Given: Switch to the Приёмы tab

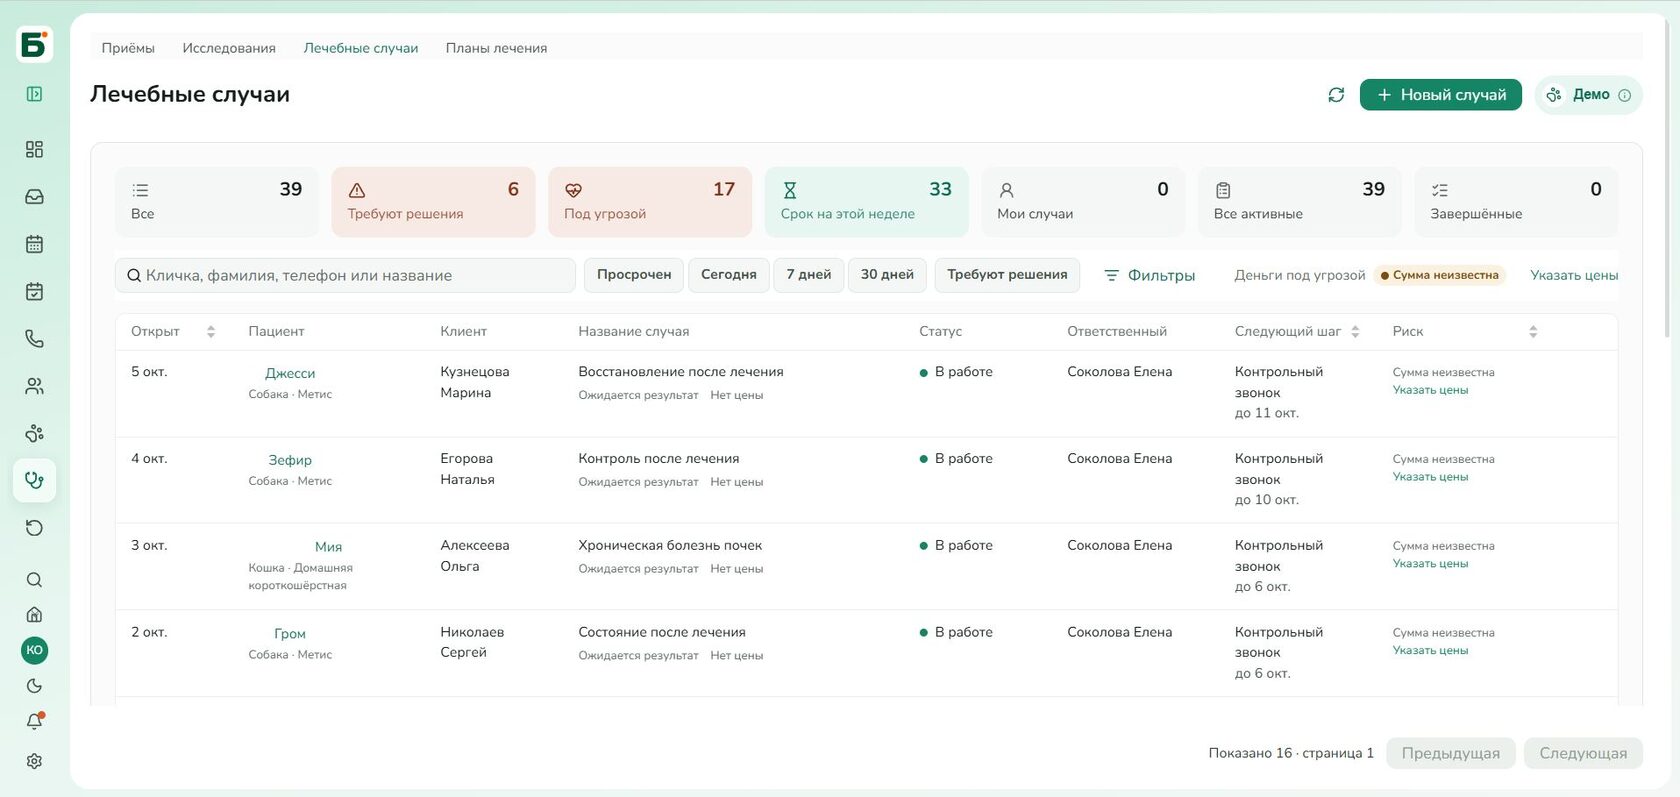Looking at the screenshot, I should coord(128,48).
